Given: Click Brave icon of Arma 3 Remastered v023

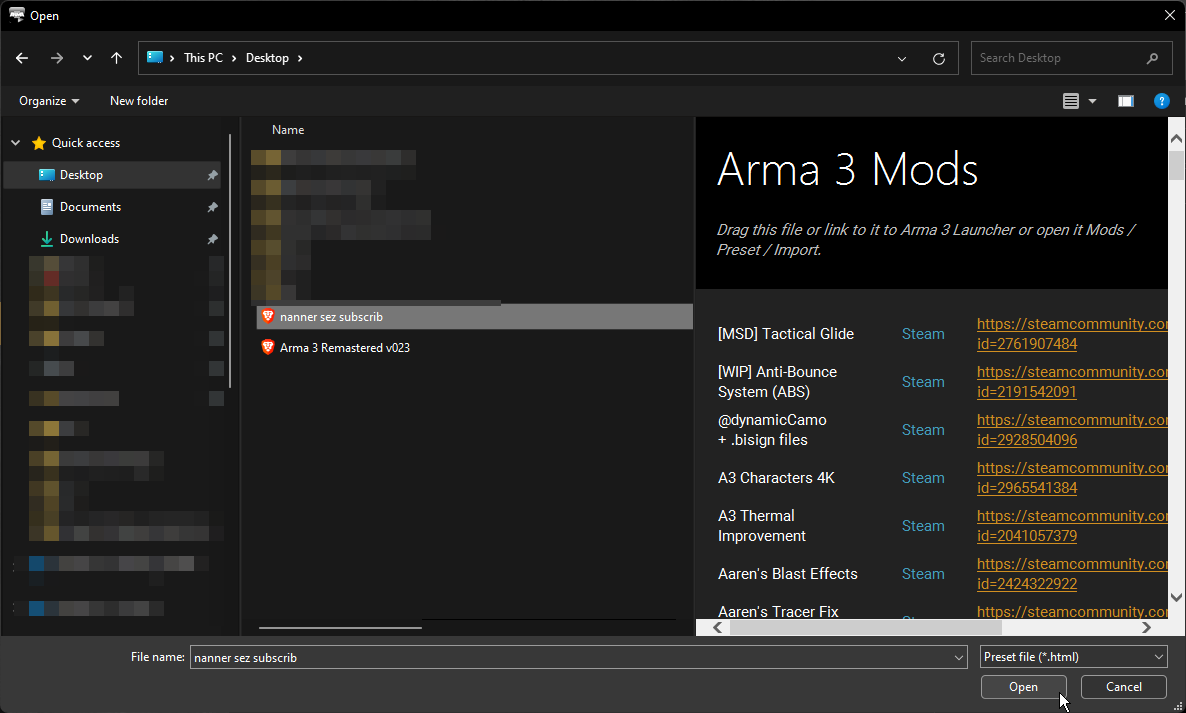Looking at the screenshot, I should point(267,347).
